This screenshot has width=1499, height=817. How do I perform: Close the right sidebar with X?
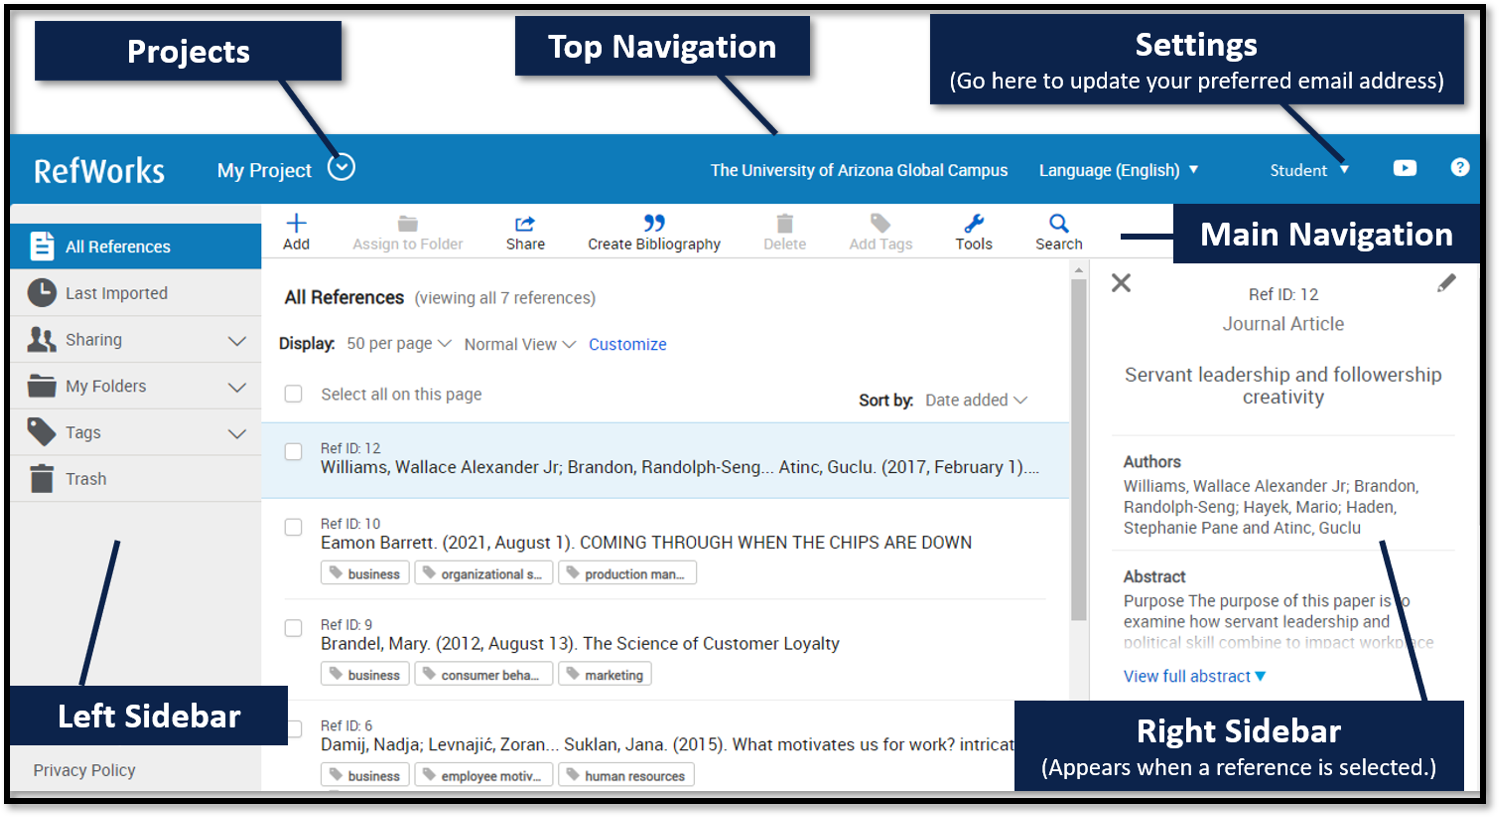click(x=1121, y=283)
